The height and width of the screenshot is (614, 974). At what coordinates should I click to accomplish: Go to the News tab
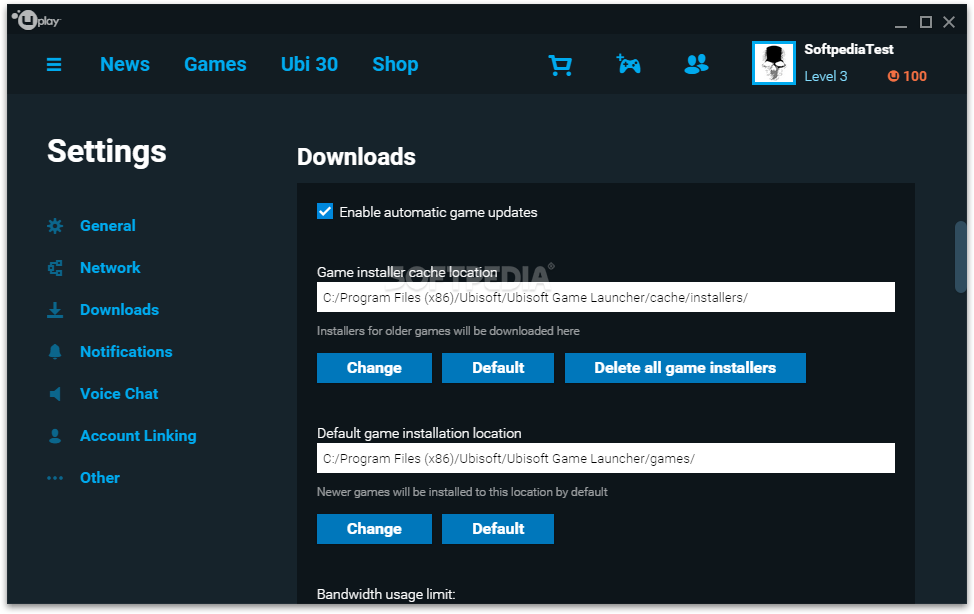coord(125,64)
